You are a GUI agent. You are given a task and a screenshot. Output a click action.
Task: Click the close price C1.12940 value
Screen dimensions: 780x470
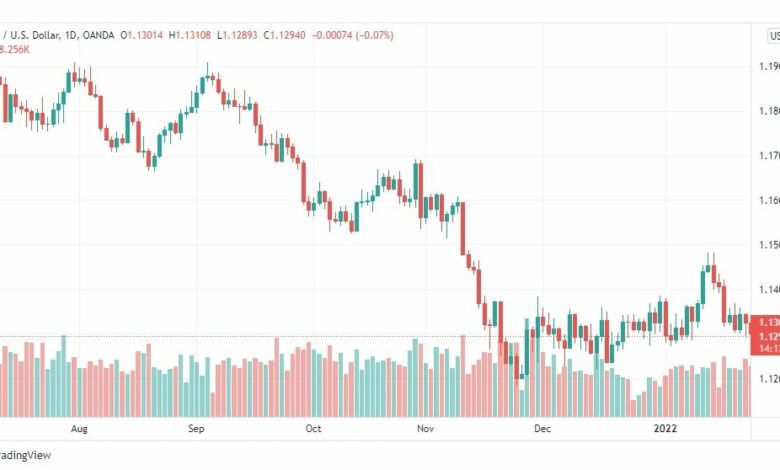pyautogui.click(x=285, y=35)
